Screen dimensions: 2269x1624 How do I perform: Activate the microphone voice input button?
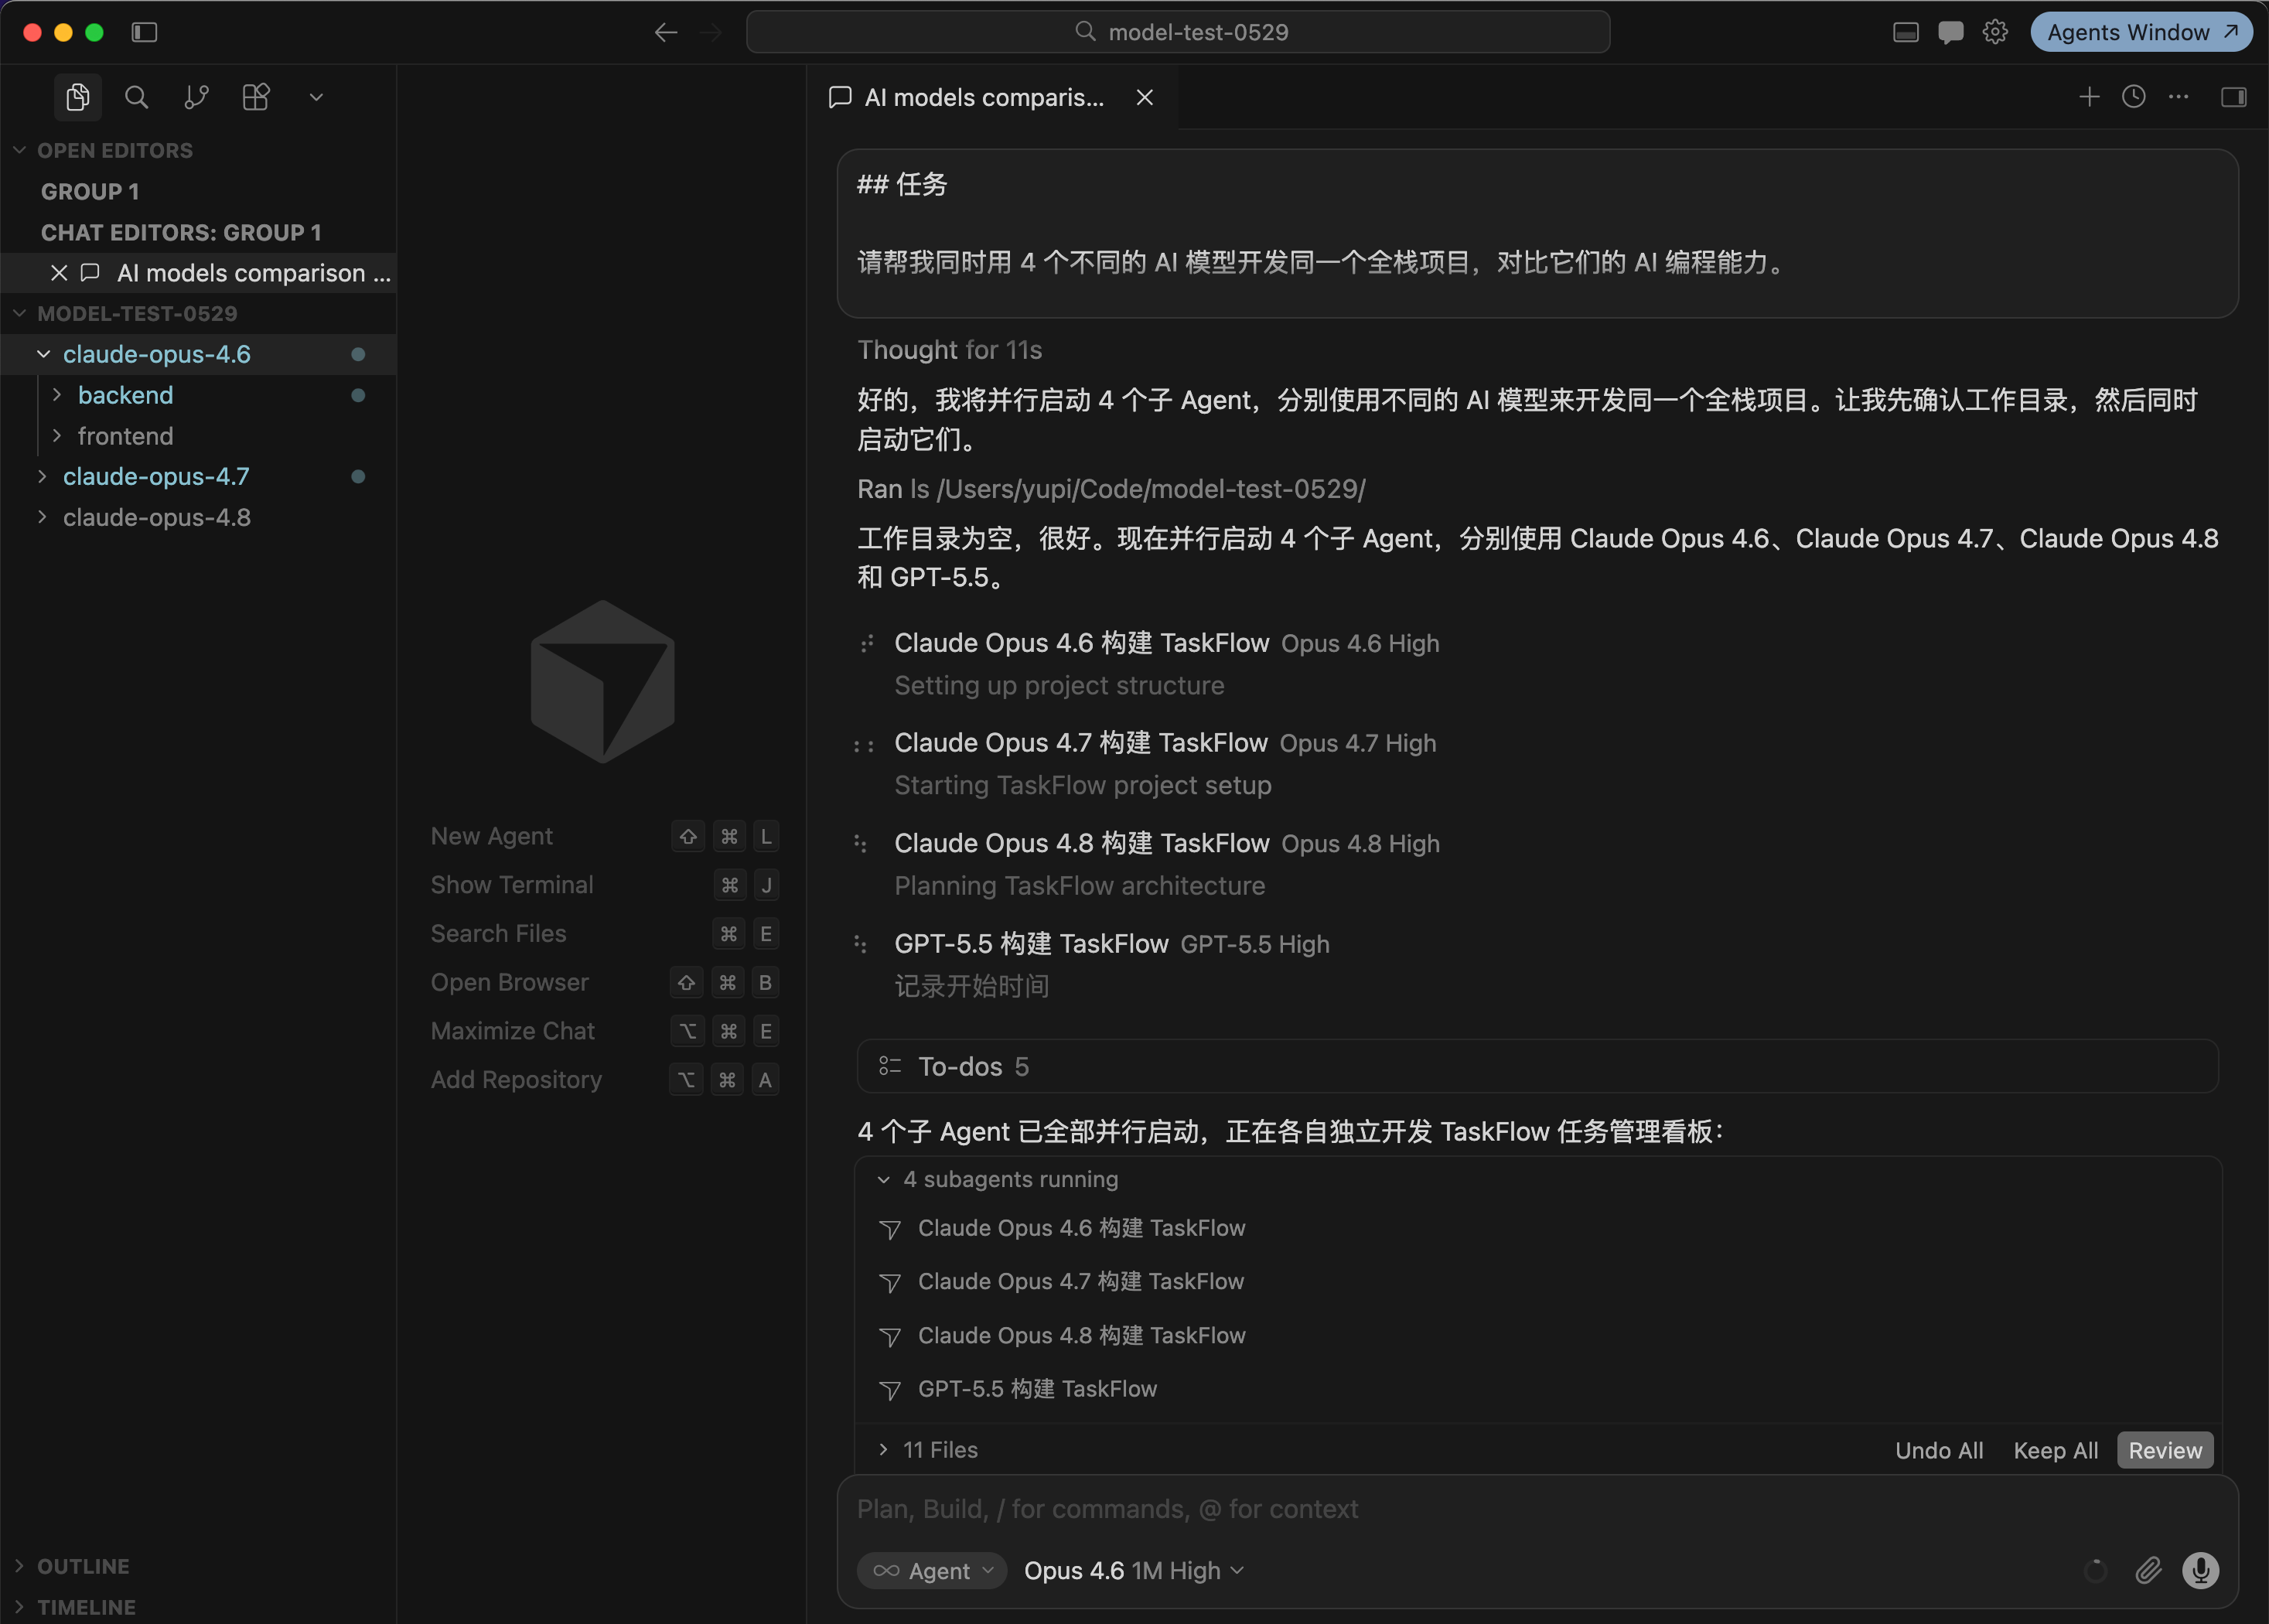click(x=2200, y=1570)
